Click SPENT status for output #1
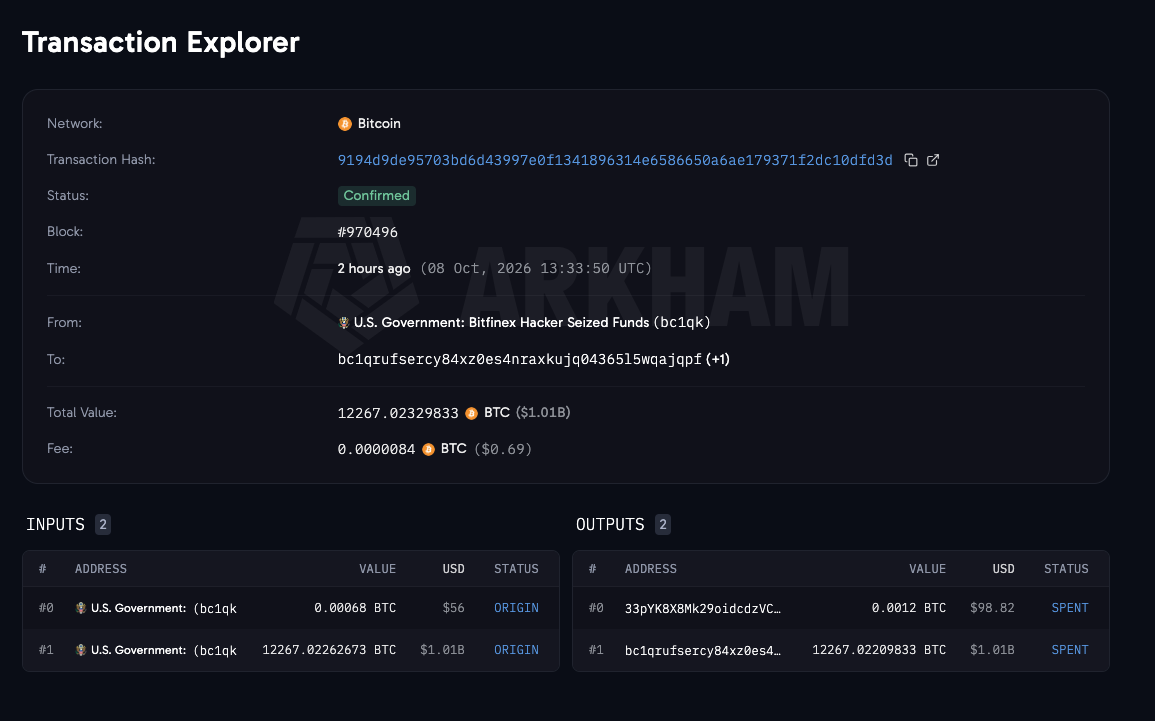This screenshot has height=721, width=1155. point(1070,650)
